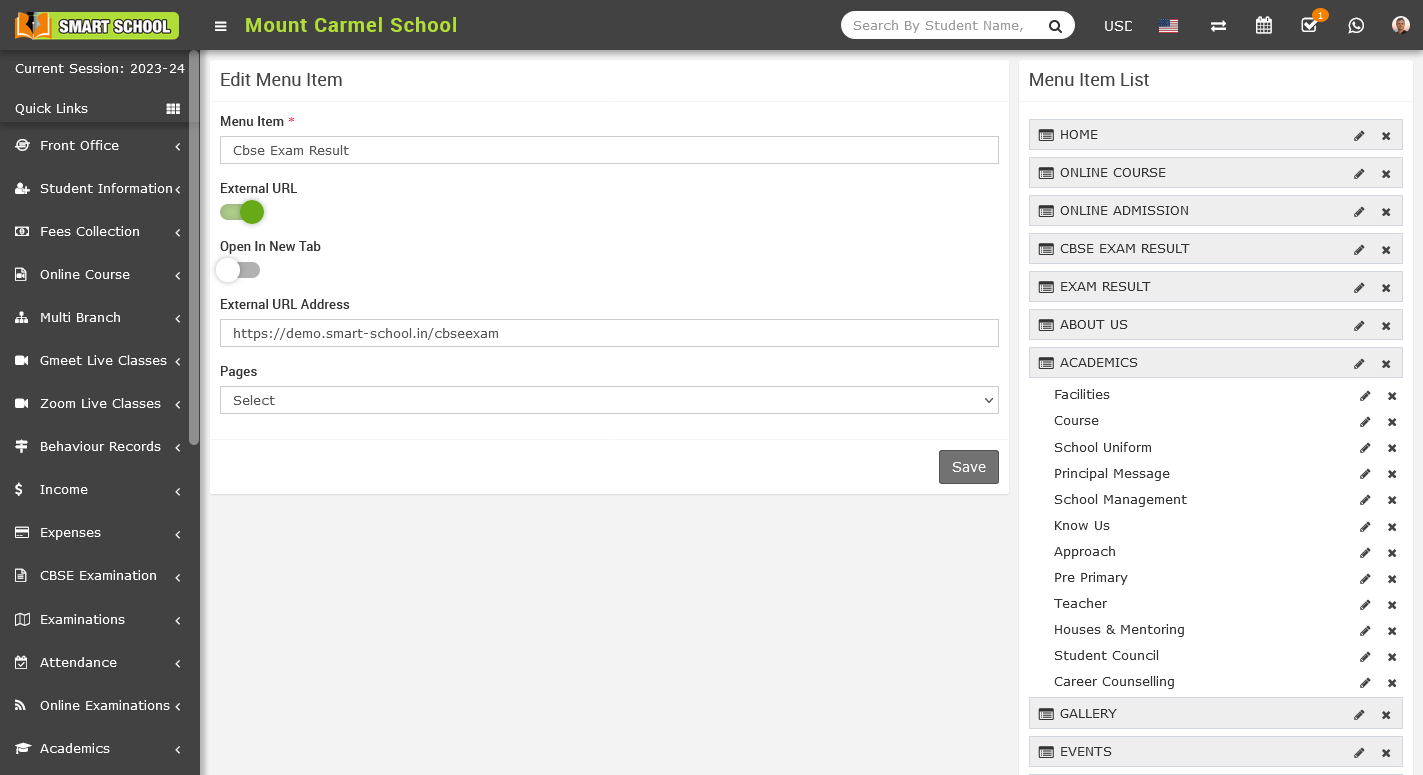Click the hamburger sidebar toggle icon

[221, 26]
